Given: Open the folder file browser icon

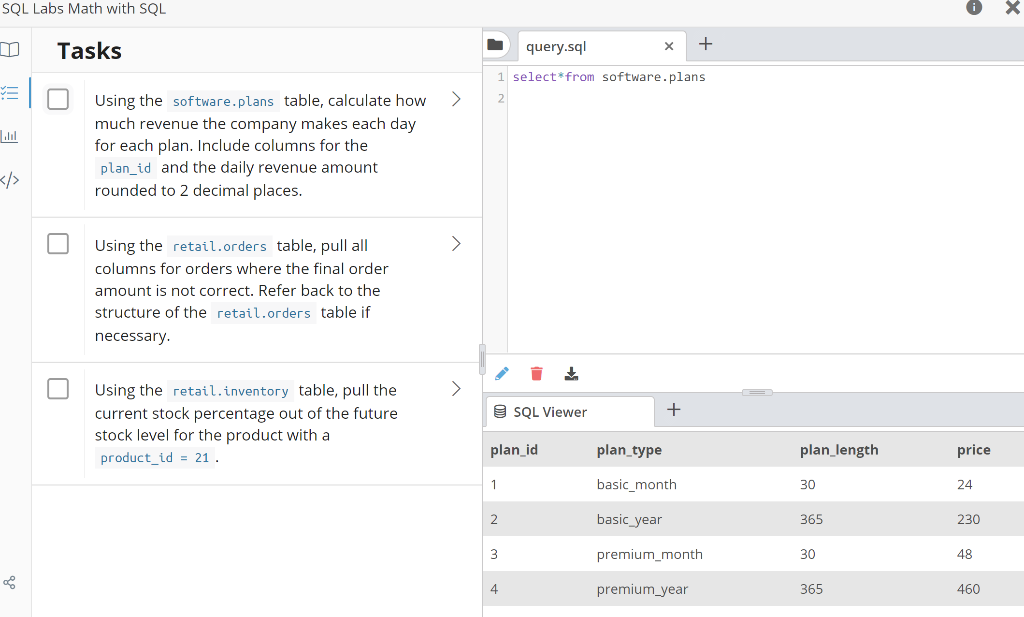Looking at the screenshot, I should 496,45.
